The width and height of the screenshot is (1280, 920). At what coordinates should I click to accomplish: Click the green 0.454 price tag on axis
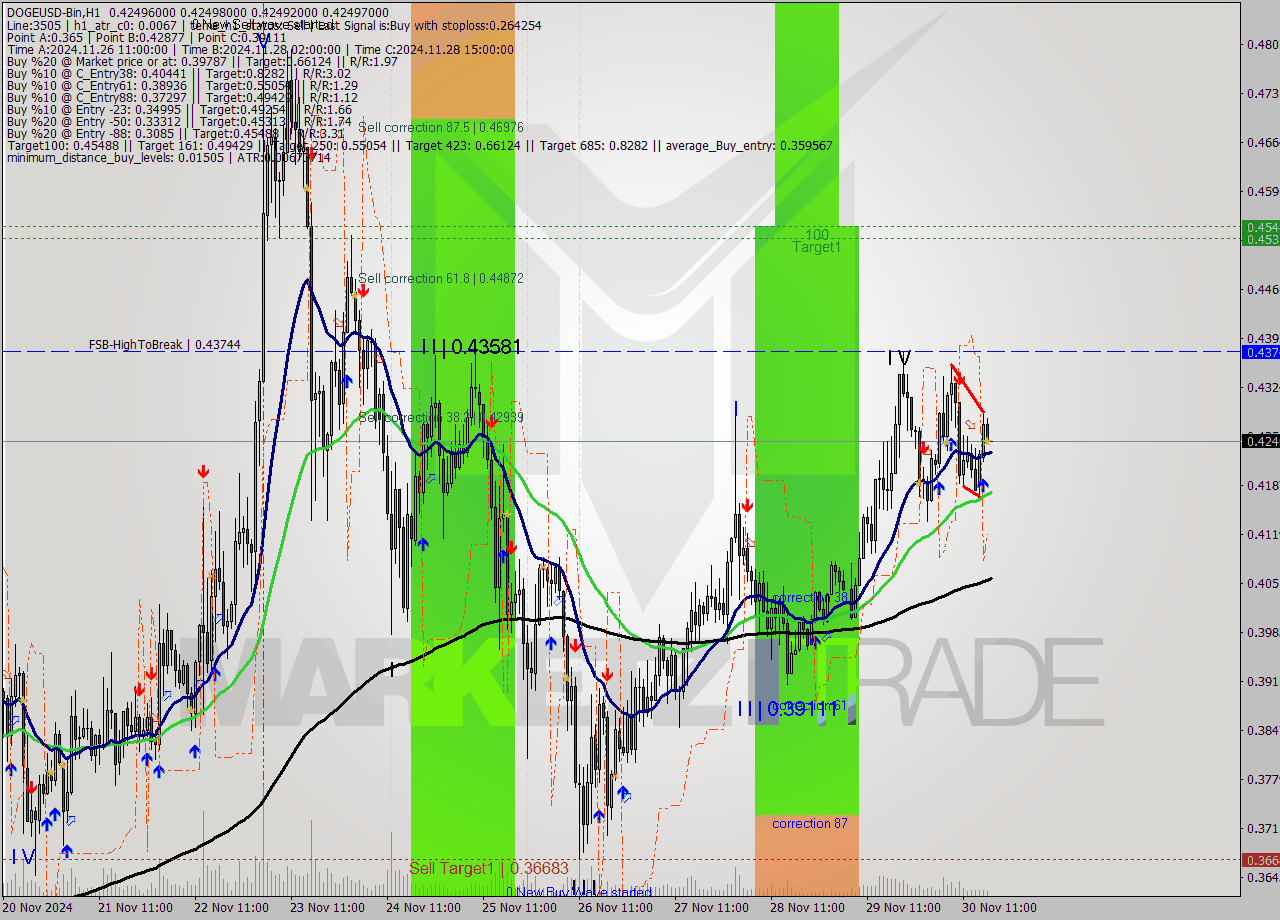coord(1260,227)
